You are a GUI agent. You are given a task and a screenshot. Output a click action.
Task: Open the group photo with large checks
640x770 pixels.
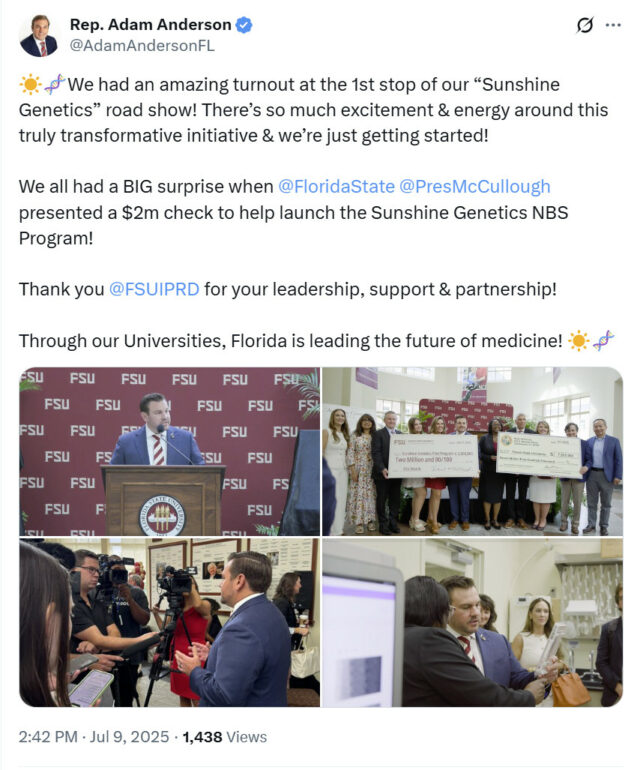click(x=473, y=451)
